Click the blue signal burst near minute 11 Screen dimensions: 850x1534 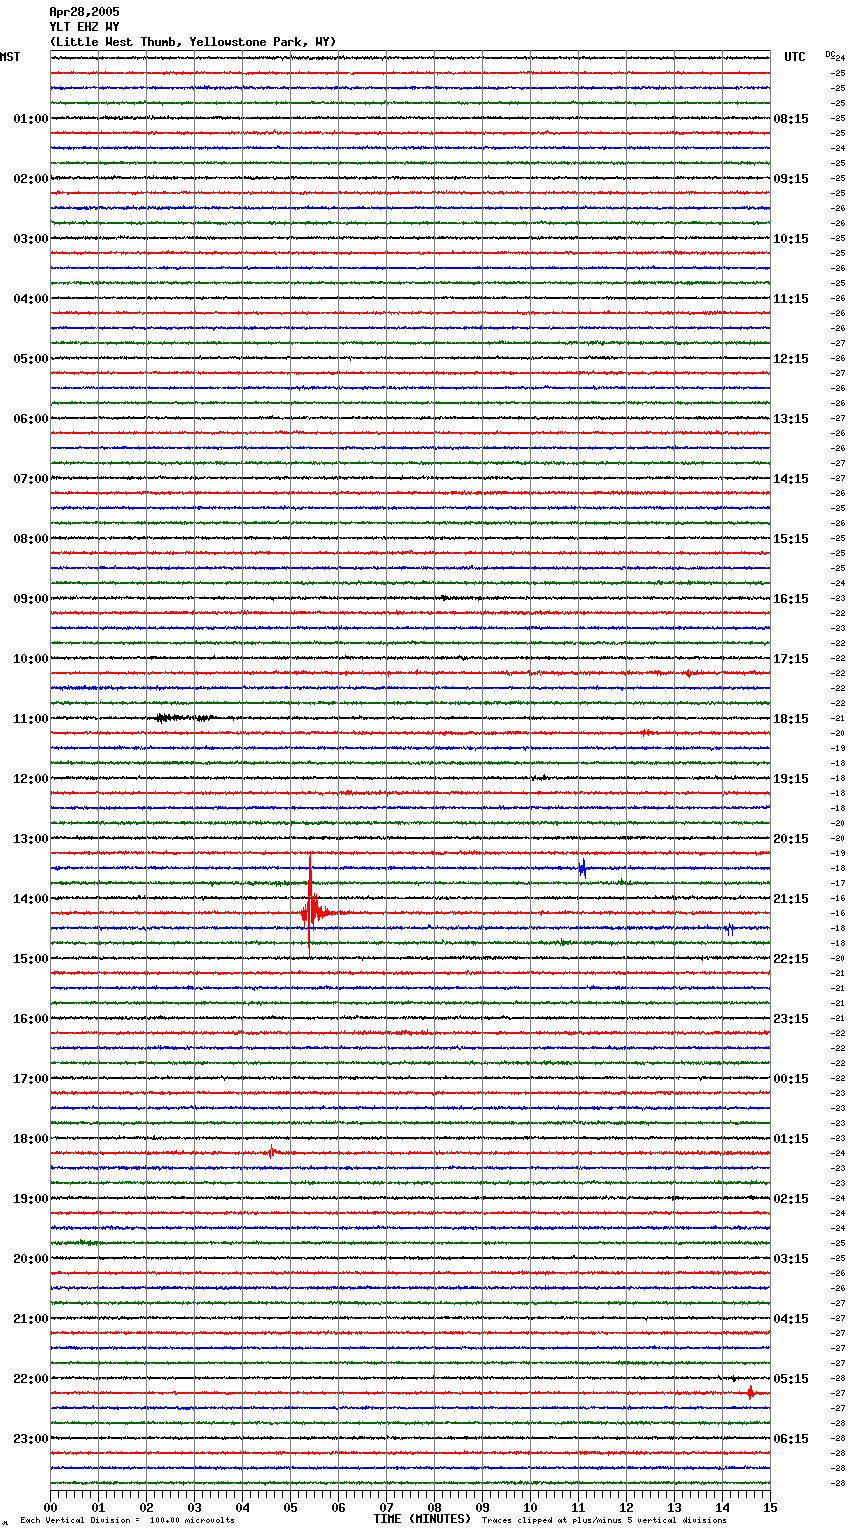click(x=582, y=868)
